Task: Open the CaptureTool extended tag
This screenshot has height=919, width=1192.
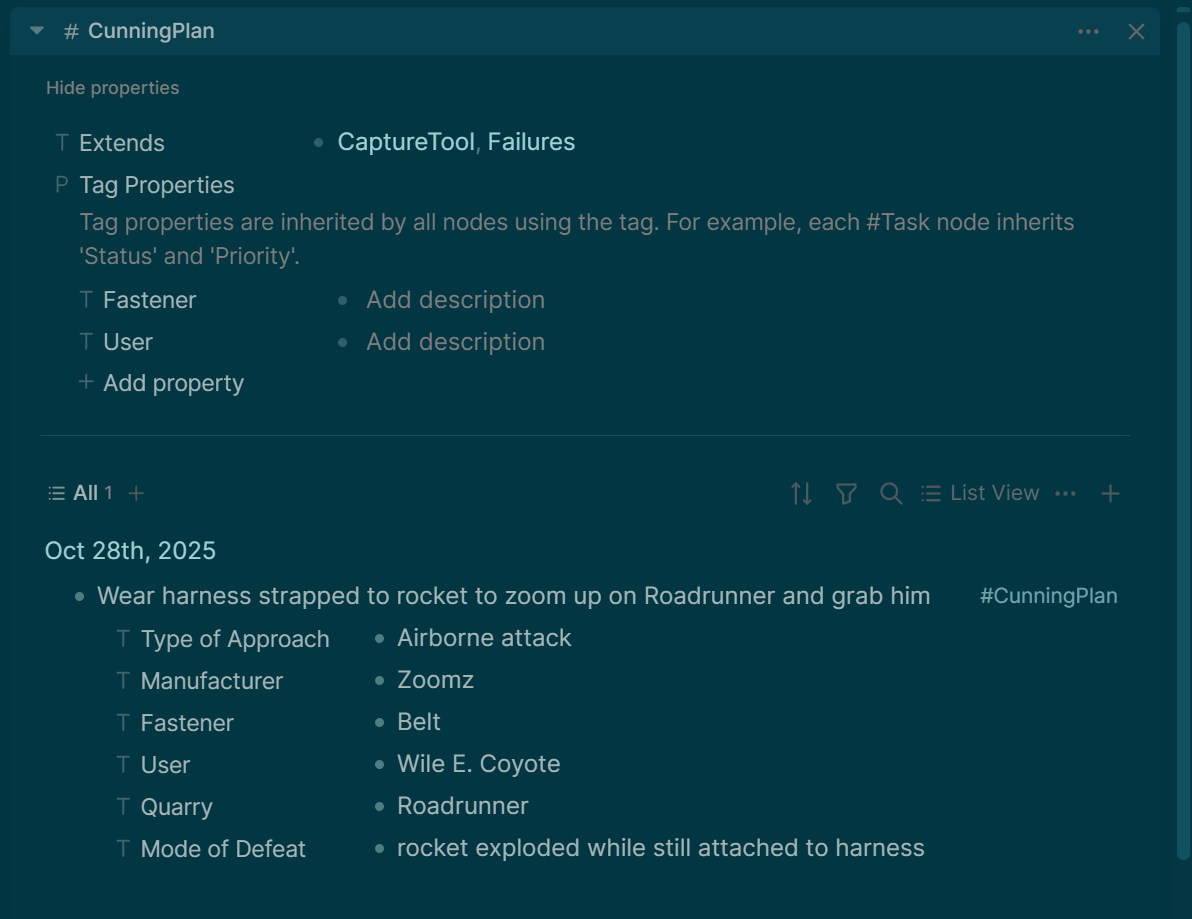Action: tap(405, 142)
